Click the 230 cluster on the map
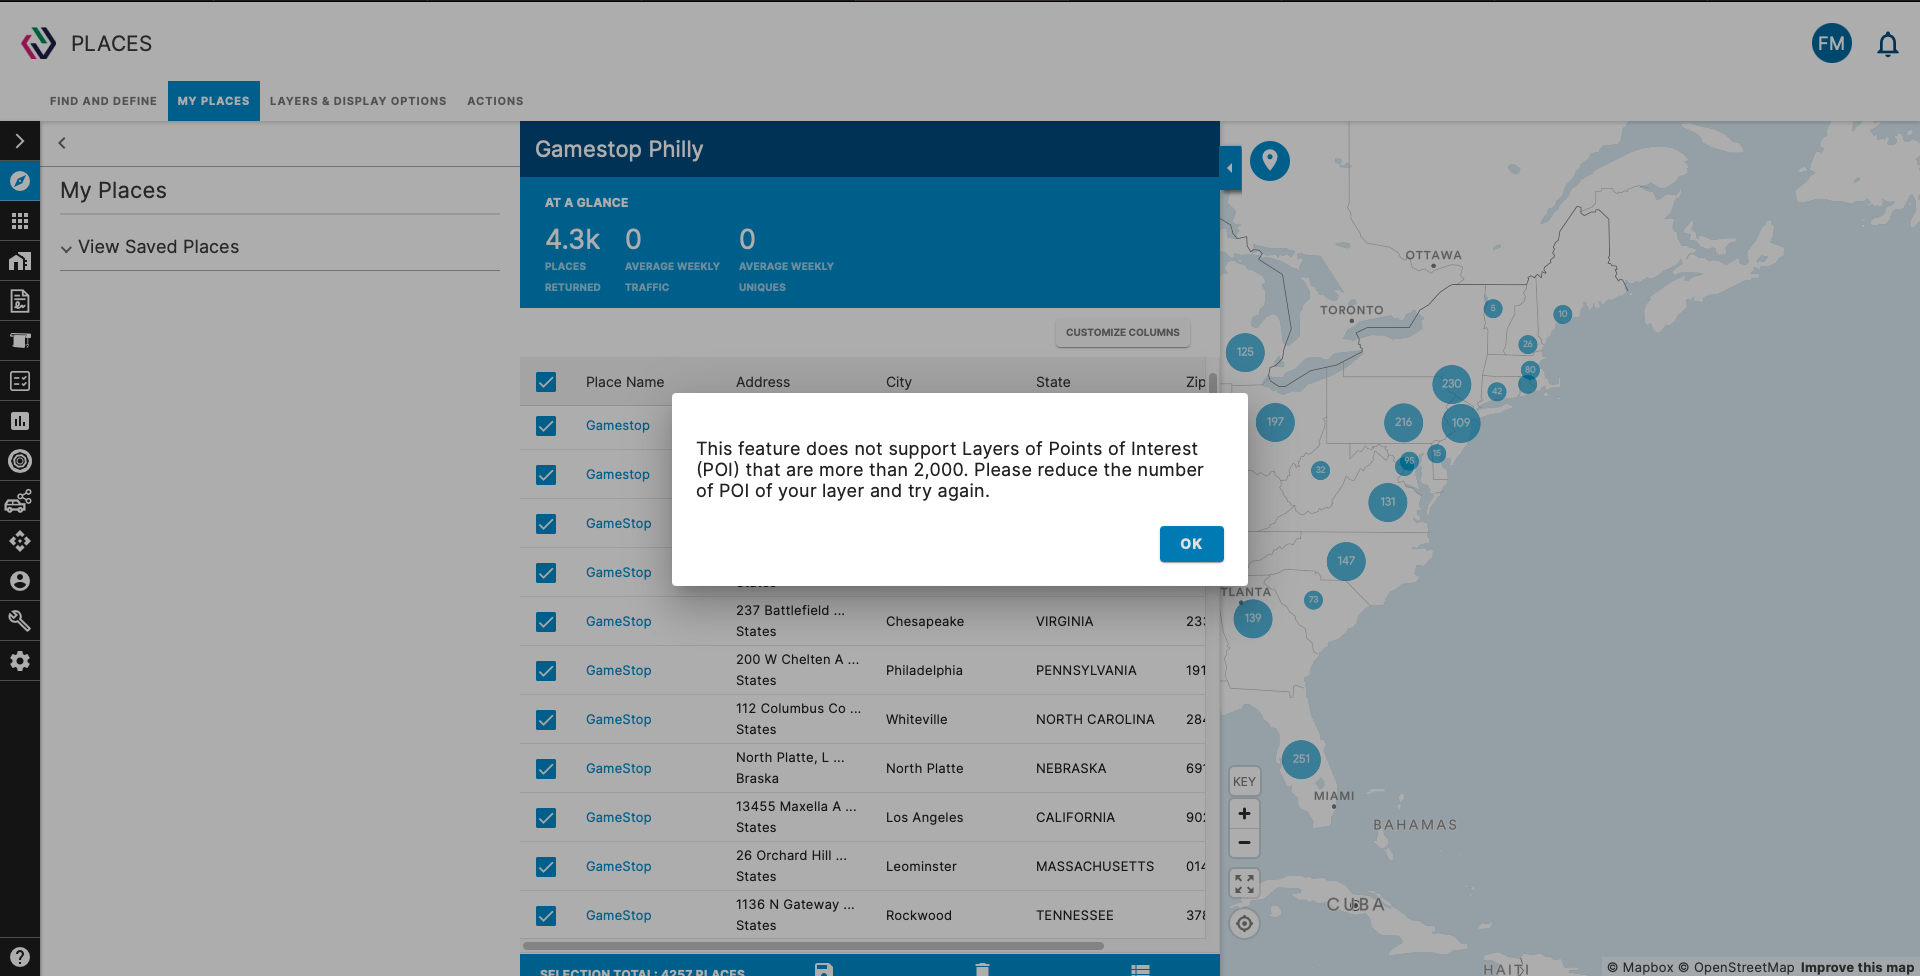 pos(1451,384)
